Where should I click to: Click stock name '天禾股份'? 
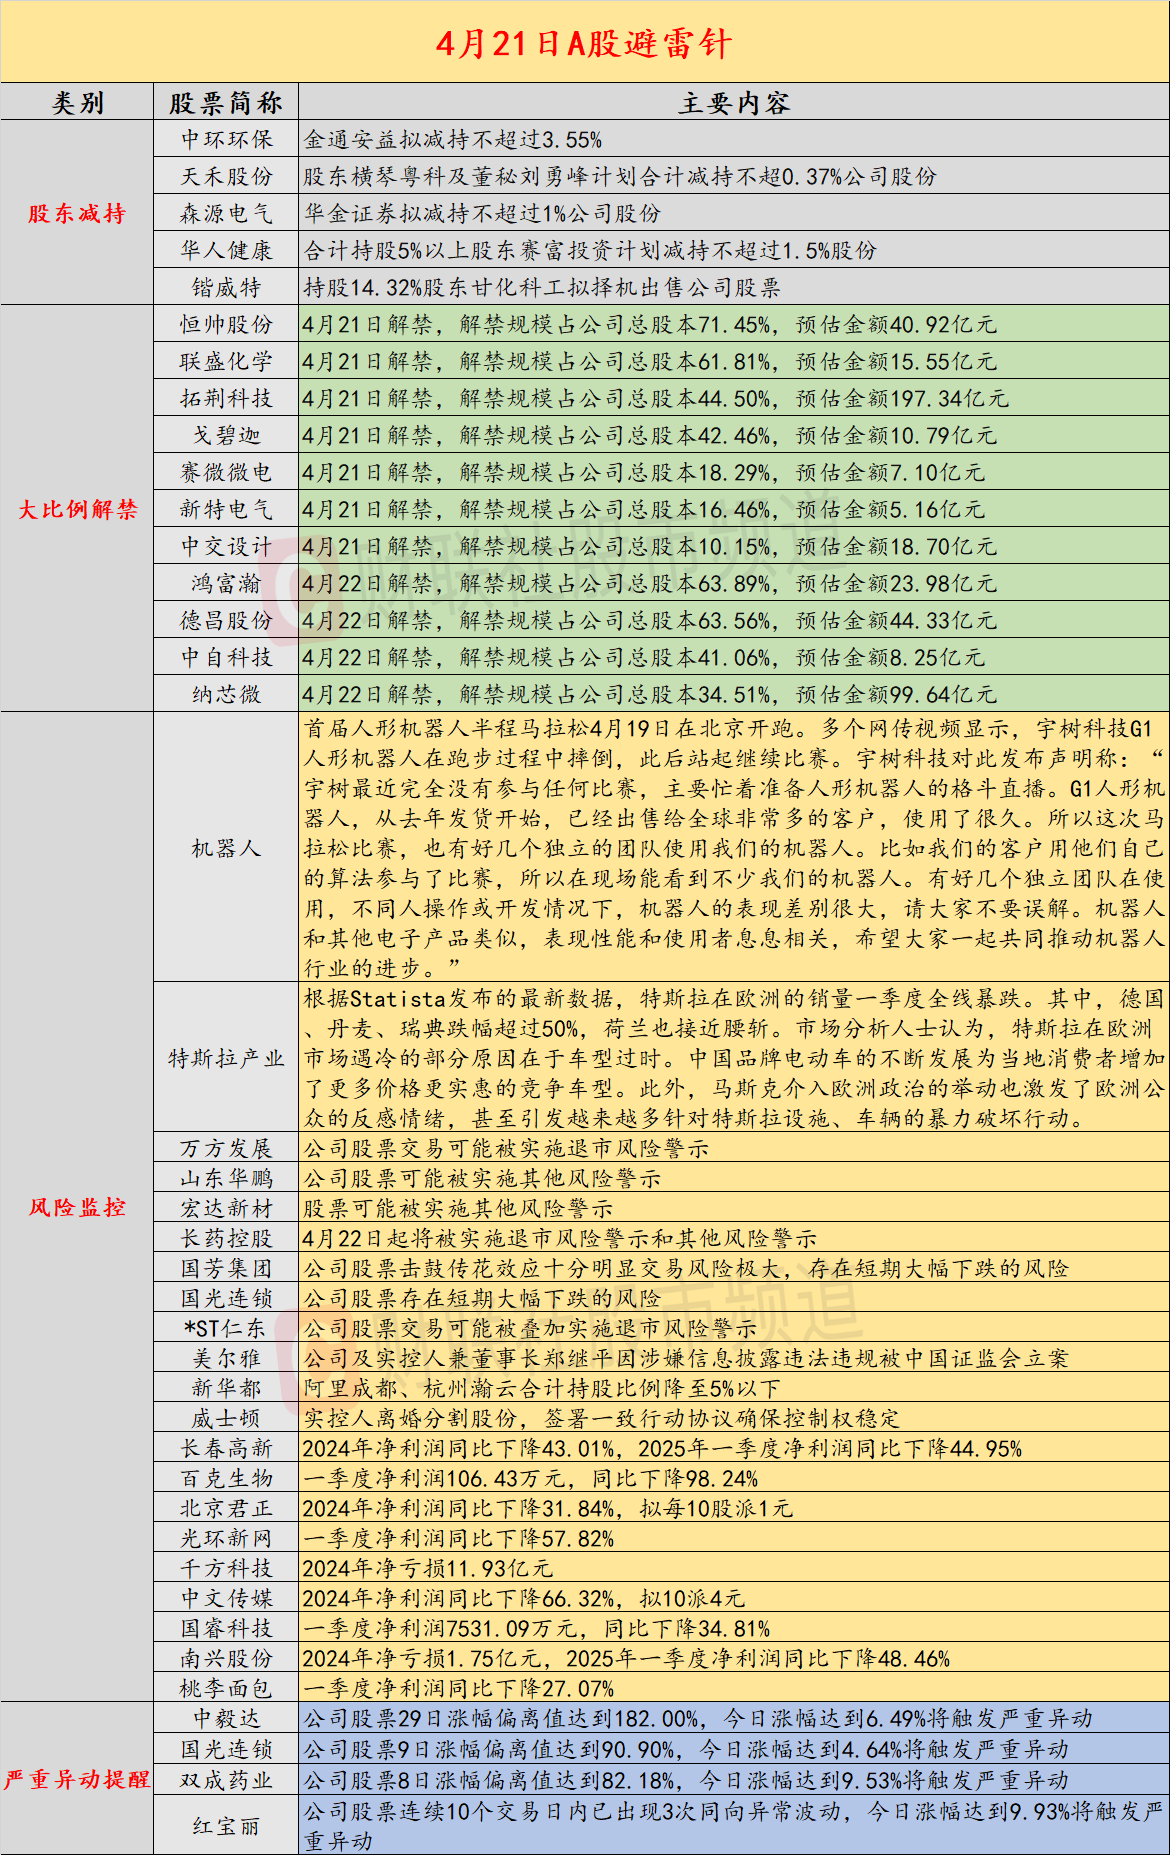(226, 176)
